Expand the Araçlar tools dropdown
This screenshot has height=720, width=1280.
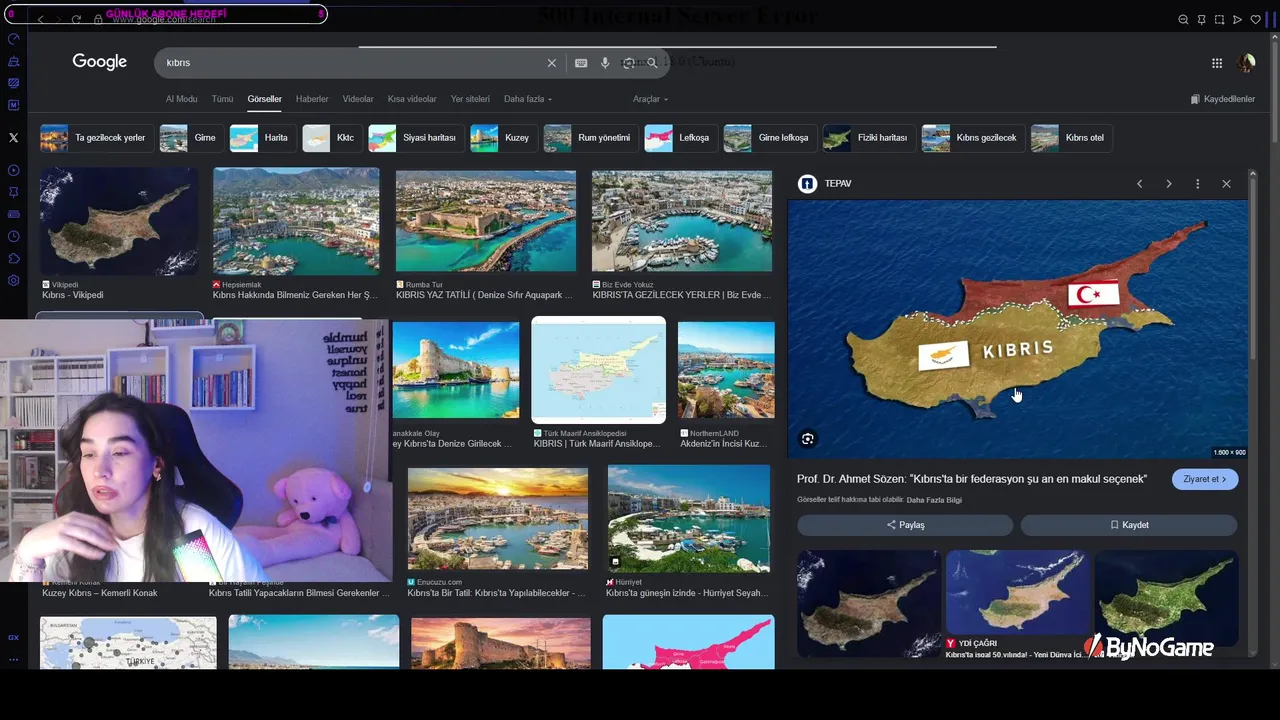[x=650, y=99]
